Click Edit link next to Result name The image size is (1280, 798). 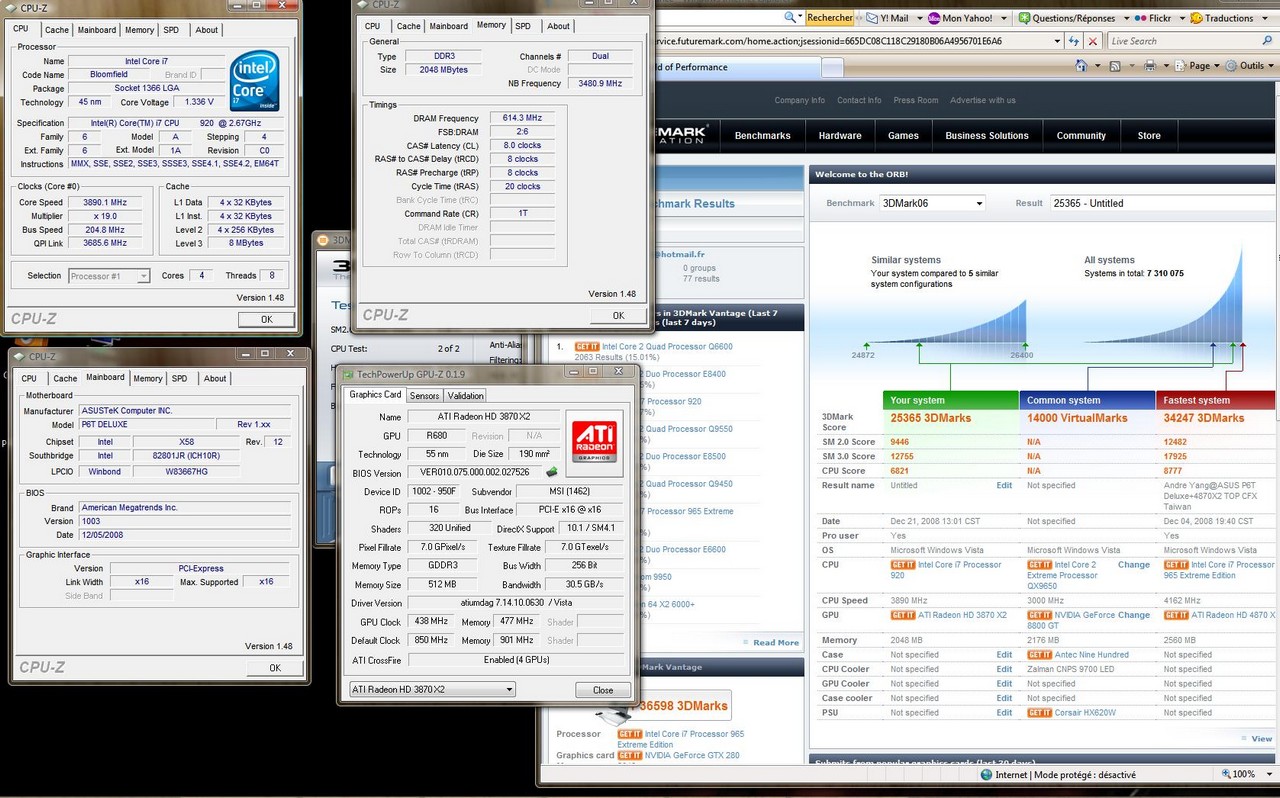1004,486
